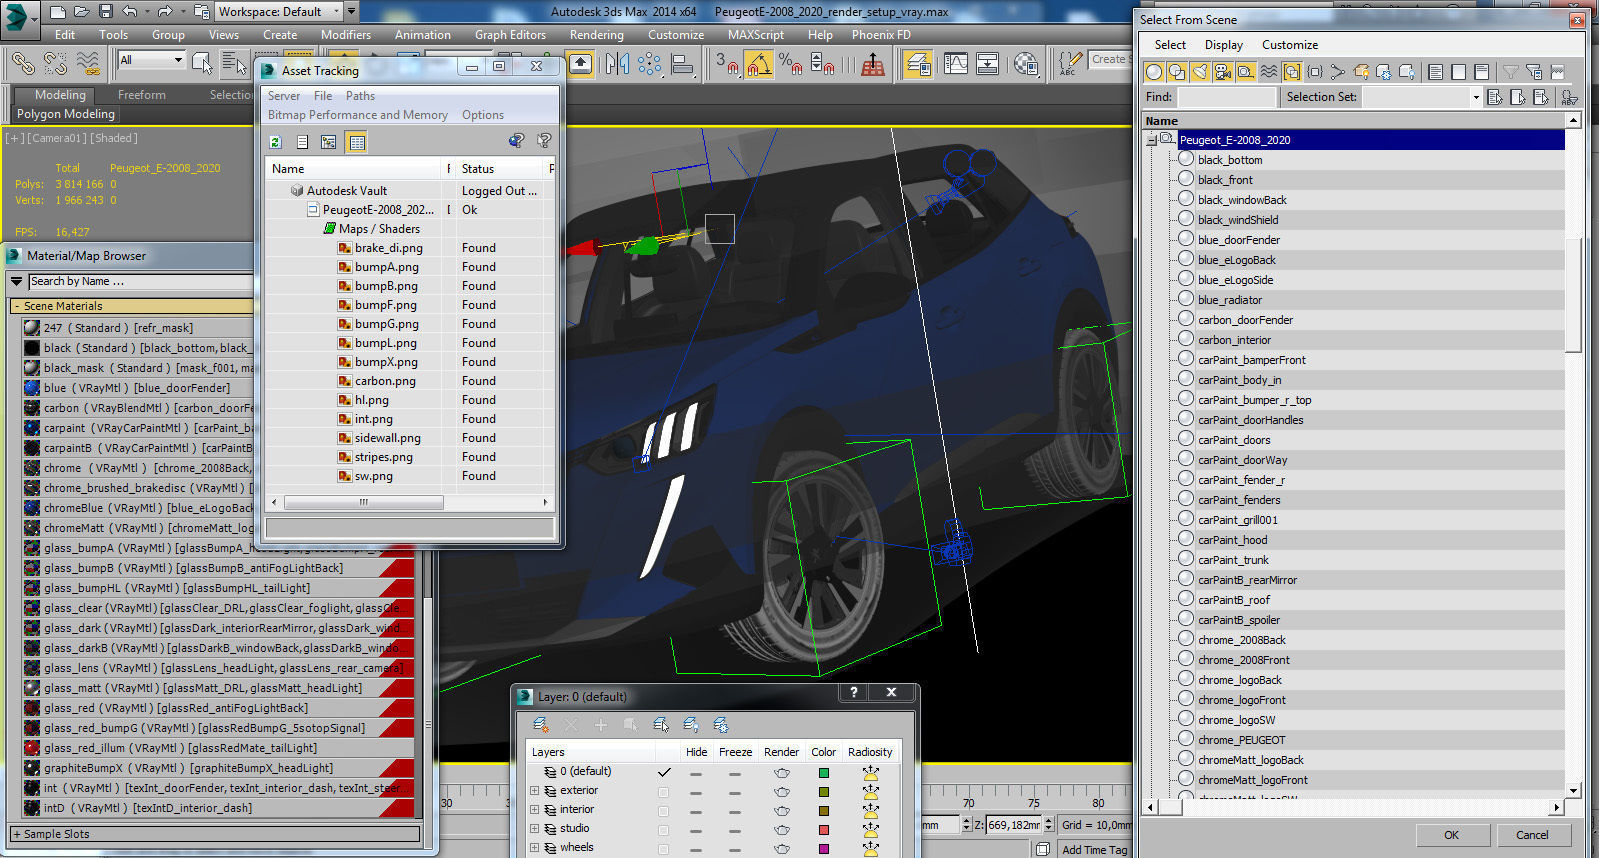This screenshot has width=1599, height=858.
Task: Click Polygon Modeling ribbon button
Action: pos(66,114)
